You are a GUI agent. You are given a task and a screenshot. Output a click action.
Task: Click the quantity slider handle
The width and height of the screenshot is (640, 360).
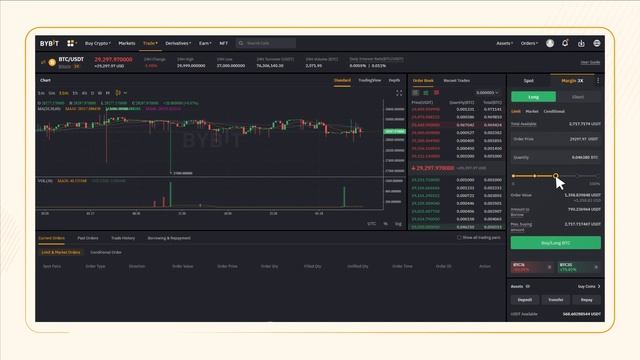556,176
